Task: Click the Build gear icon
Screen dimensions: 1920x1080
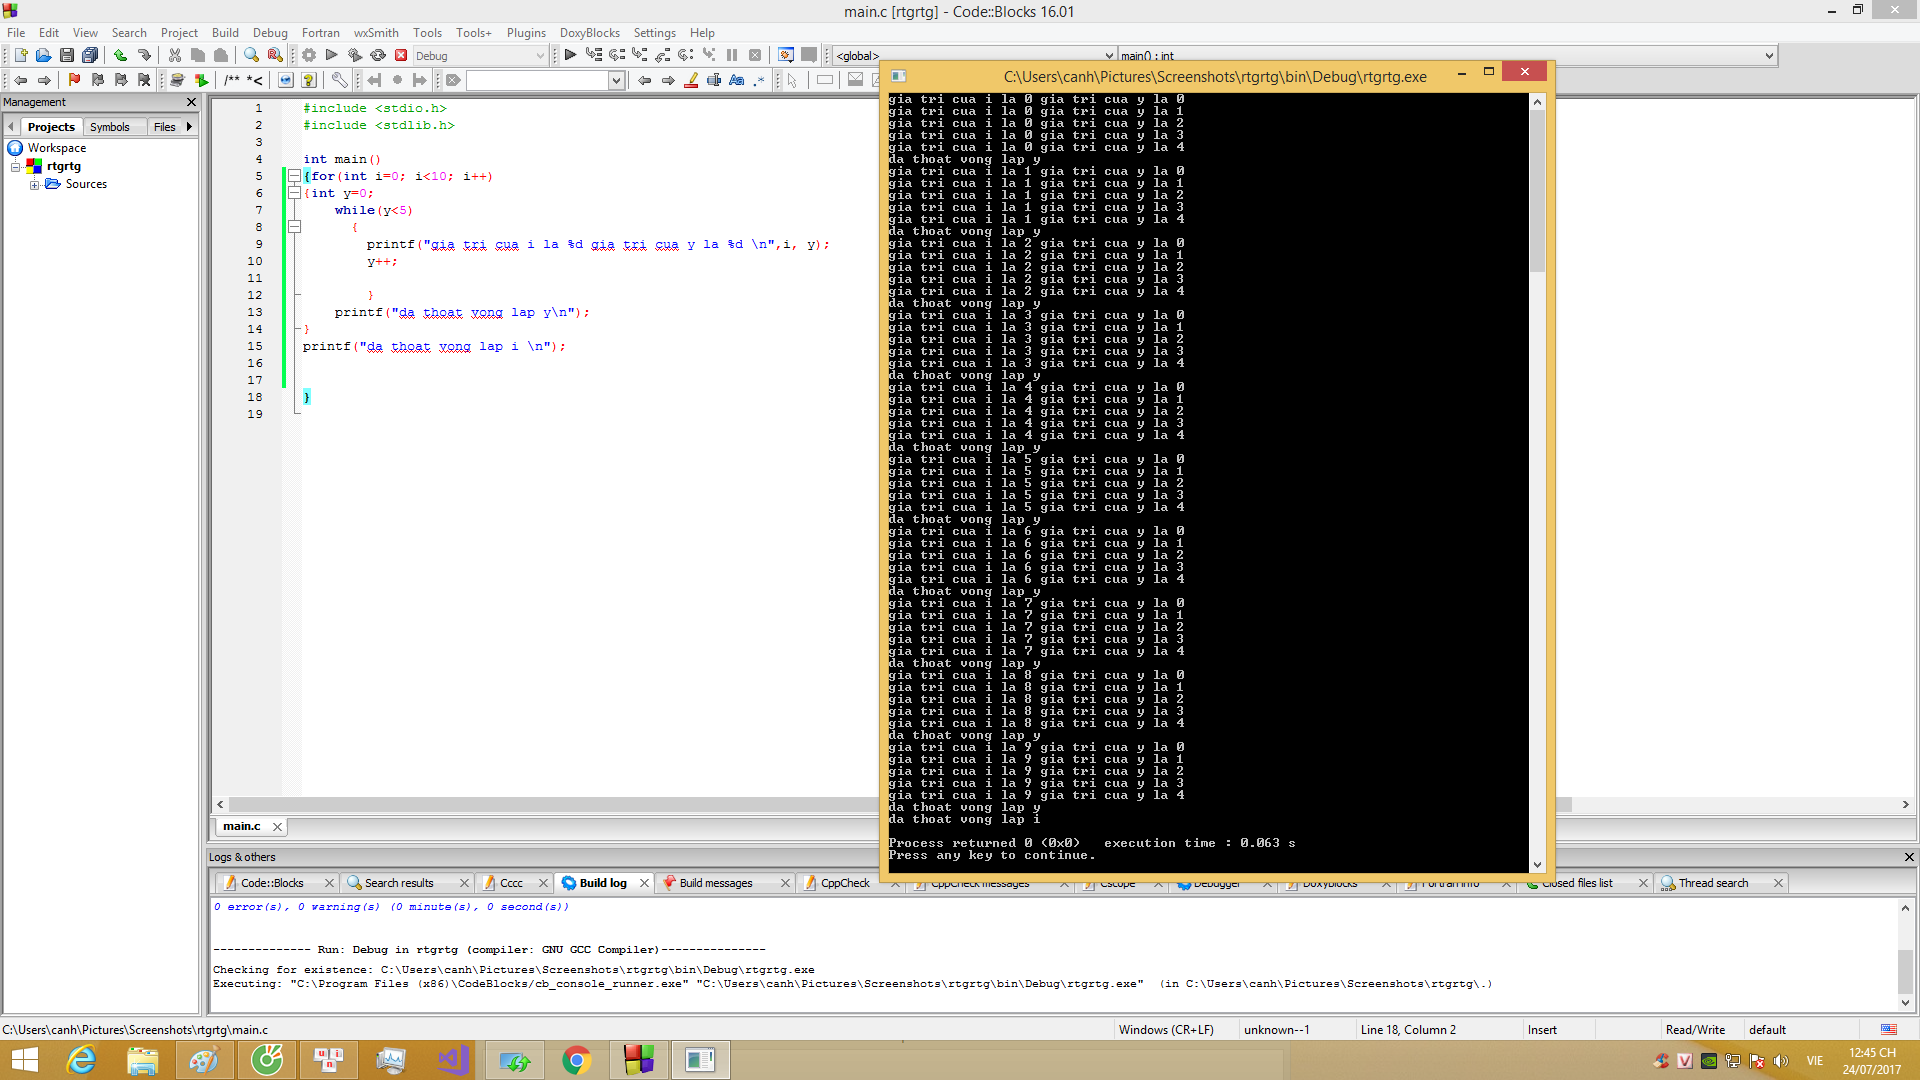Action: [x=309, y=56]
